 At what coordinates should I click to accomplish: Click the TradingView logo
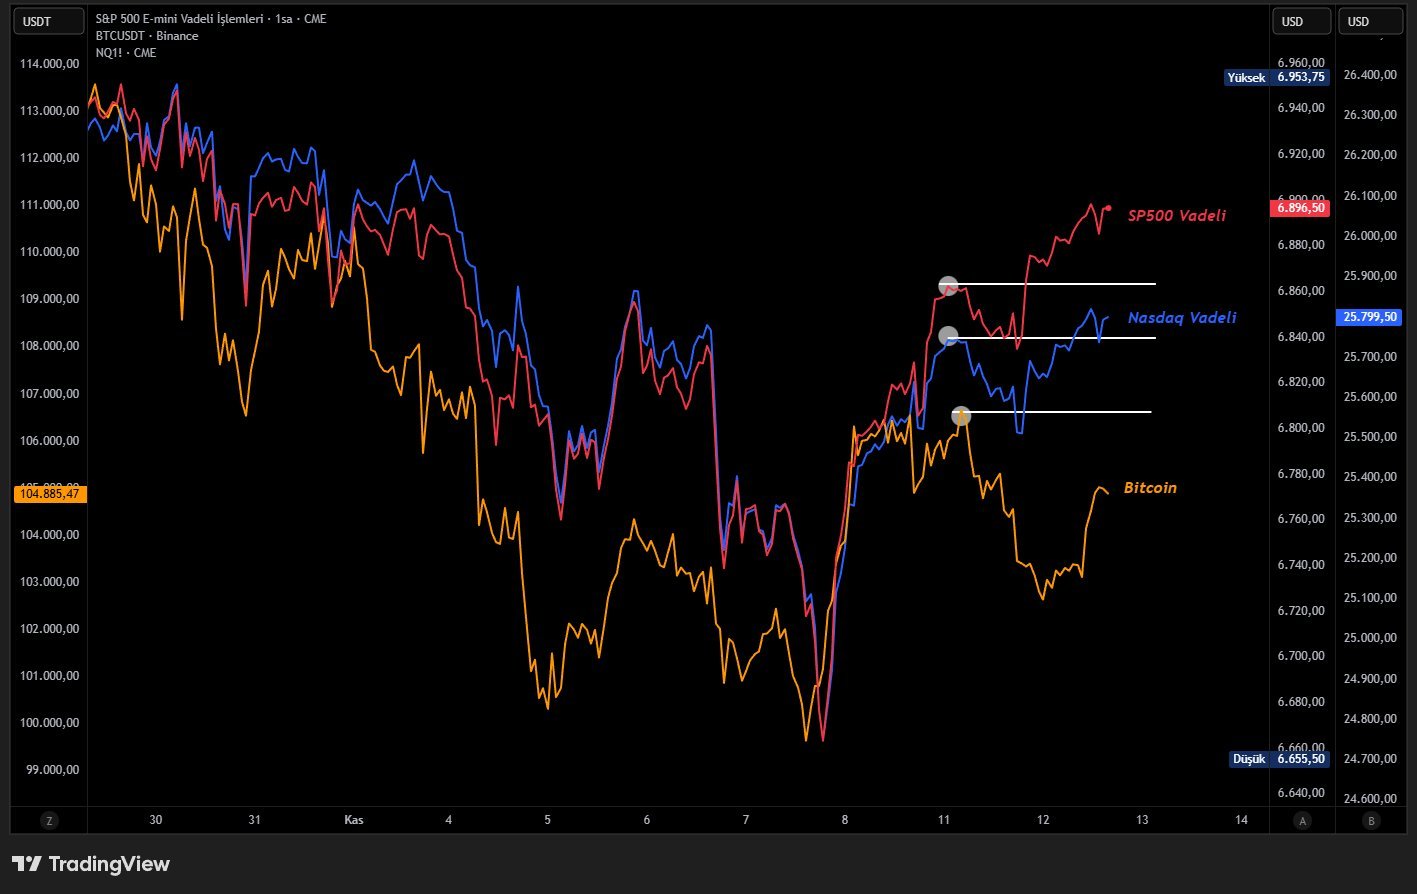point(91,864)
